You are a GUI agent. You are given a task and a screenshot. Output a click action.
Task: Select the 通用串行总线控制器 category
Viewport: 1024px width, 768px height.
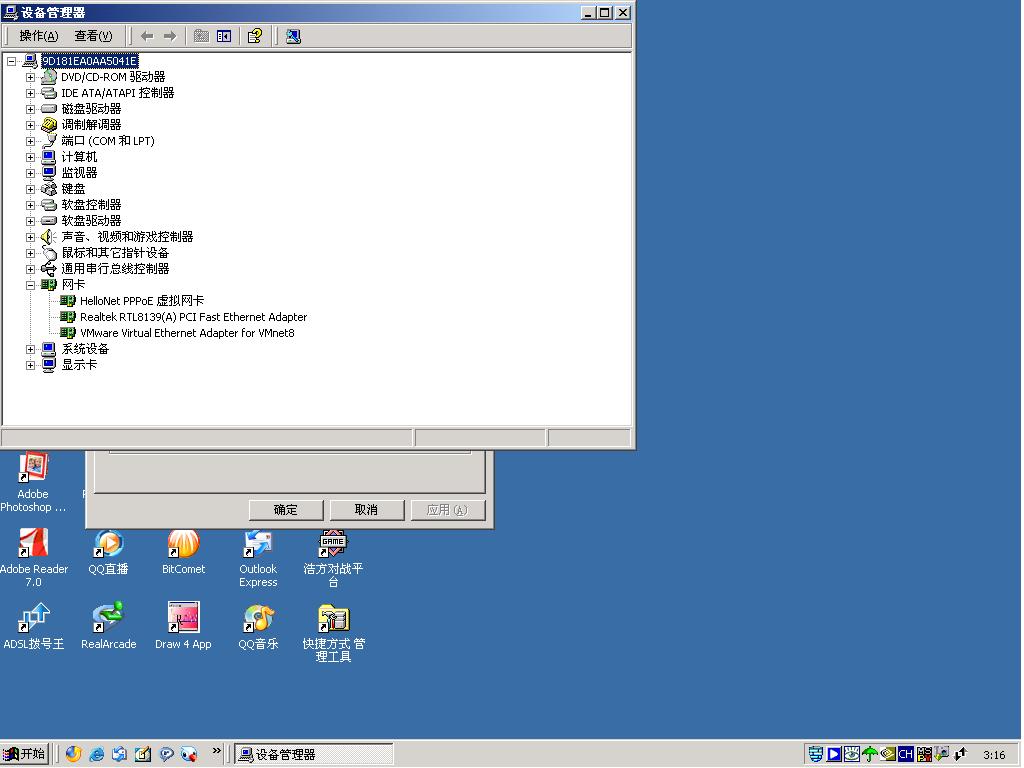coord(115,269)
